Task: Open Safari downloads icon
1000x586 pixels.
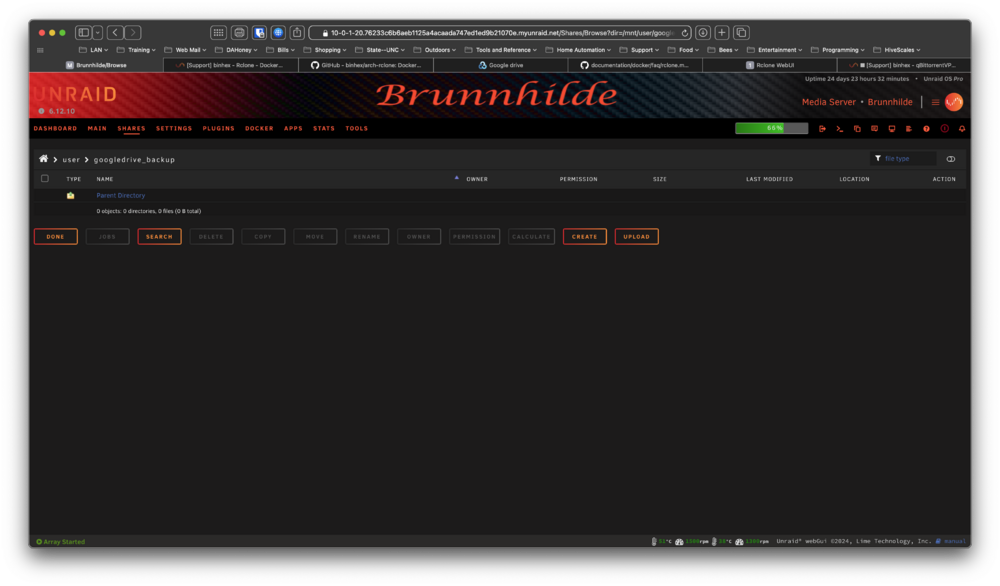Action: pos(703,33)
